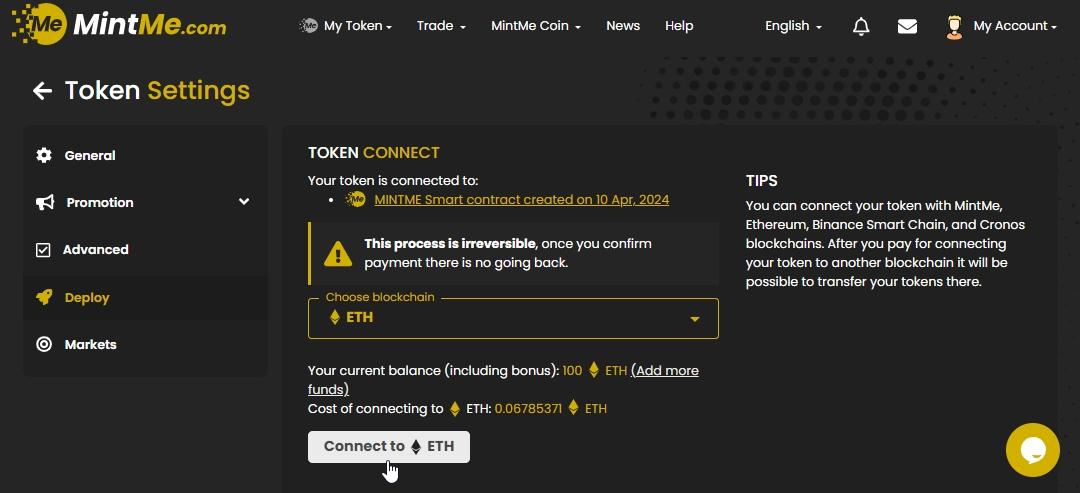Open the messages envelope icon
Screen dimensions: 1080x493
click(x=907, y=27)
